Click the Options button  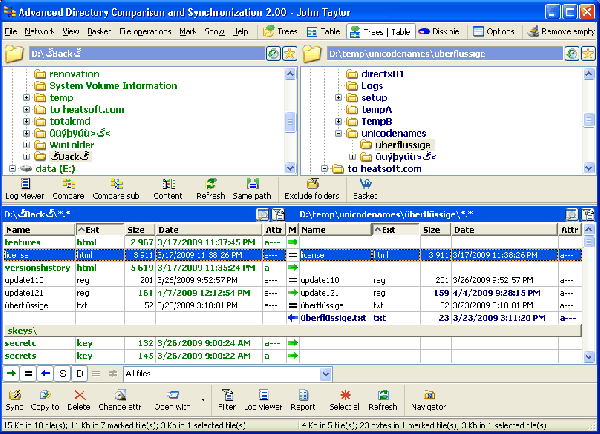coord(493,32)
